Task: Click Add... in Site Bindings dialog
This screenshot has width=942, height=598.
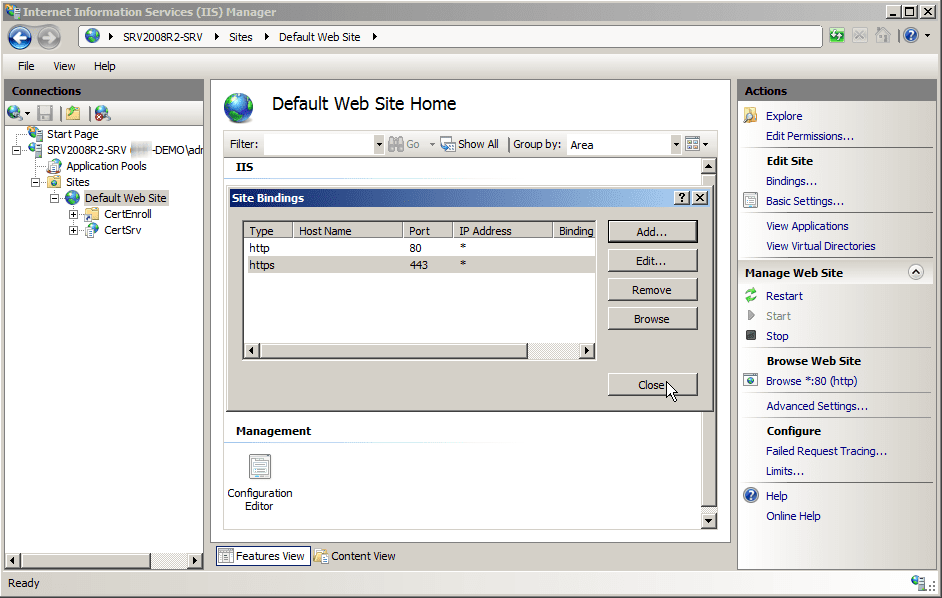Action: click(652, 231)
